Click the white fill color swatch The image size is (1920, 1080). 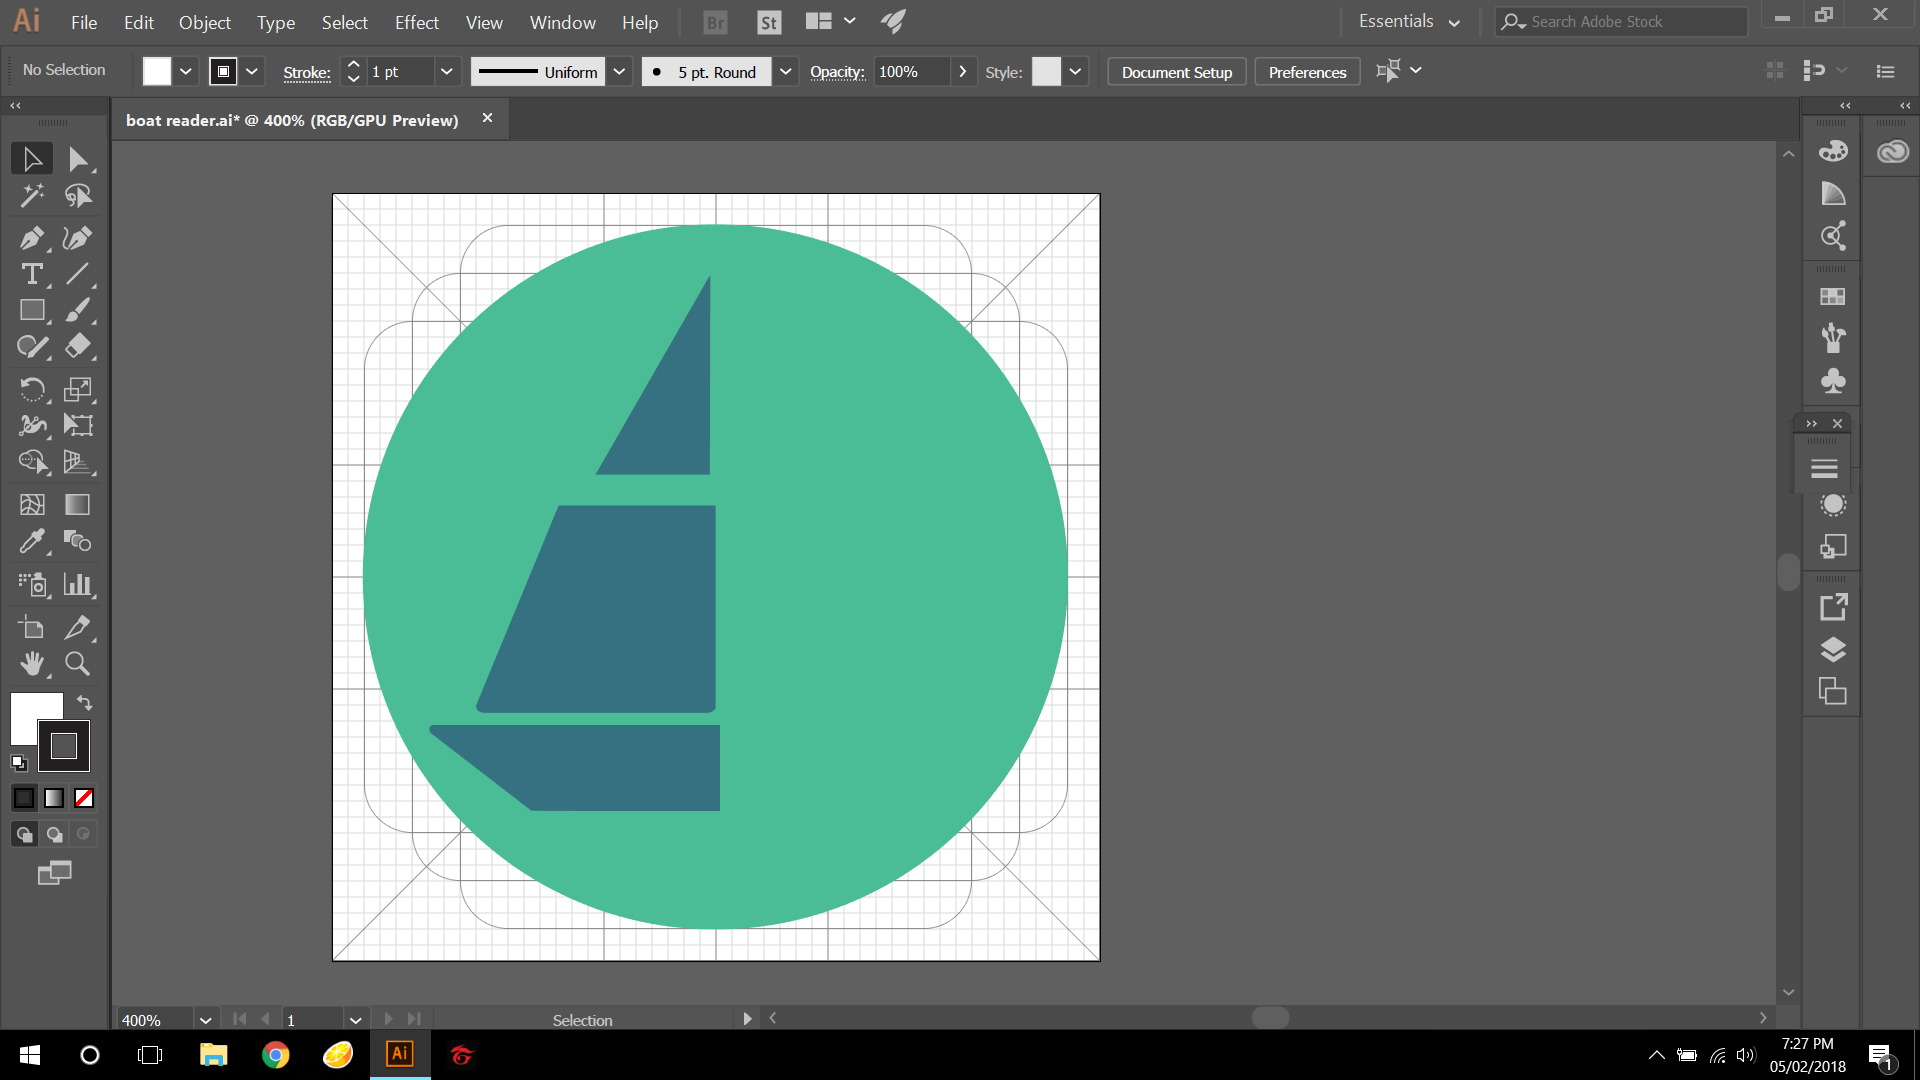point(157,72)
